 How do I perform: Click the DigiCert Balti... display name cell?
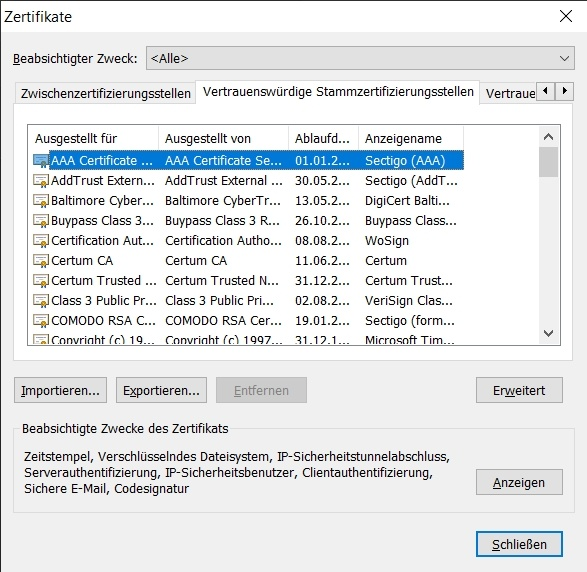click(x=407, y=201)
